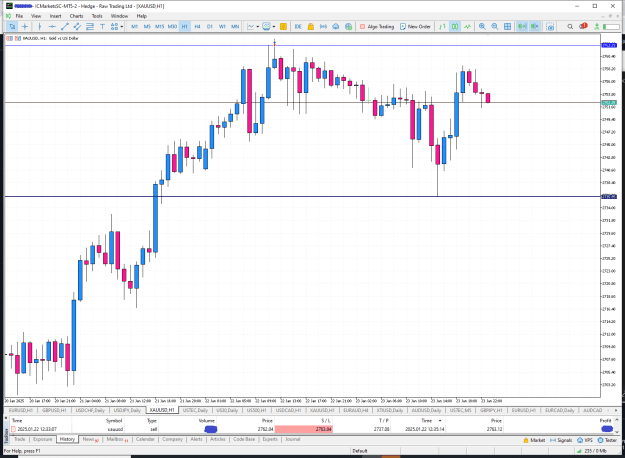Open the chart templates icon
This screenshot has width=625, height=458.
pyautogui.click(x=266, y=27)
